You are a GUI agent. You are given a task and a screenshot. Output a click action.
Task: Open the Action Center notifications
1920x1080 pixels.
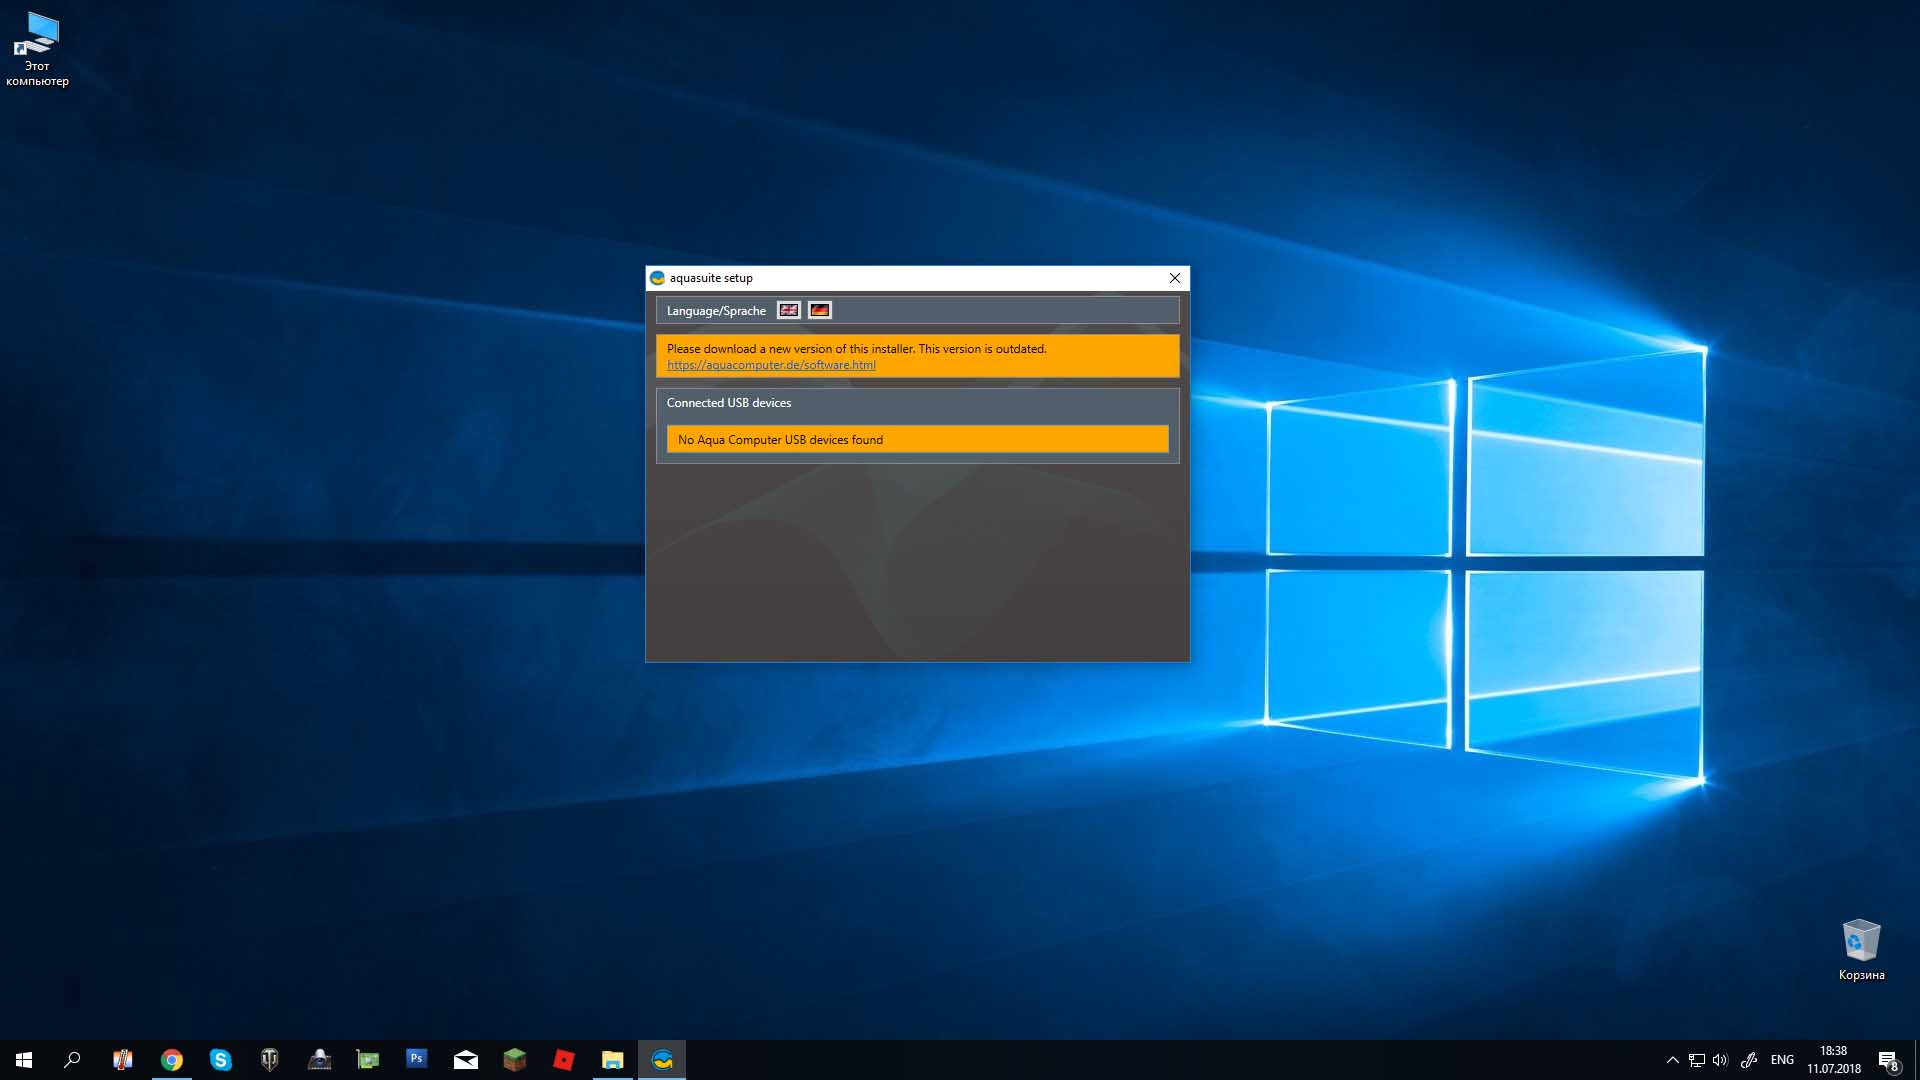tap(1888, 1060)
